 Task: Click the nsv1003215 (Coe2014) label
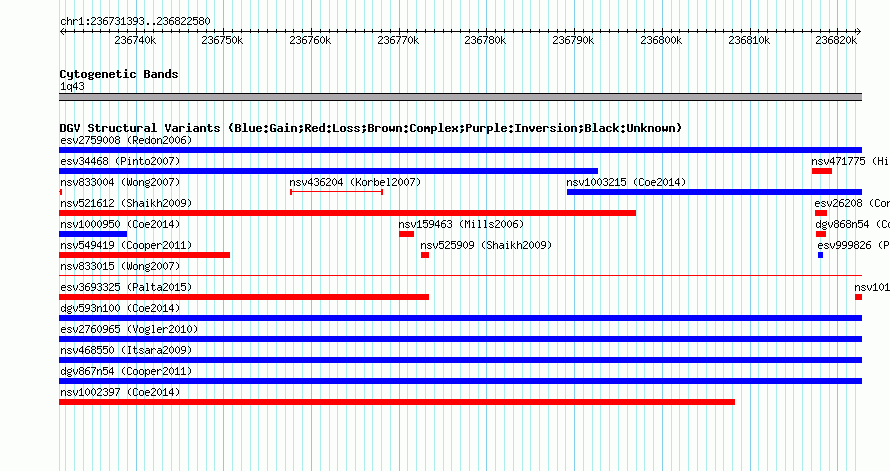point(626,182)
